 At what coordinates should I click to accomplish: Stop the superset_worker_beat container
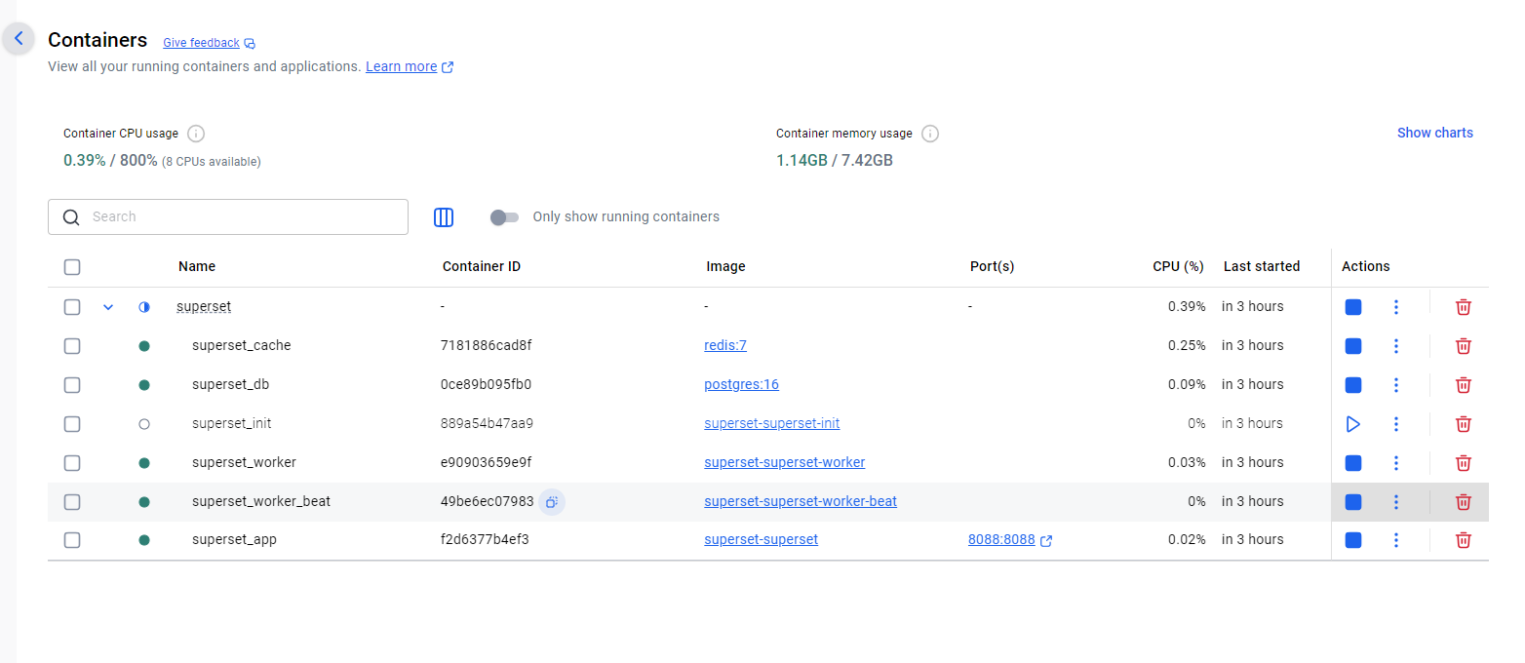pyautogui.click(x=1353, y=501)
